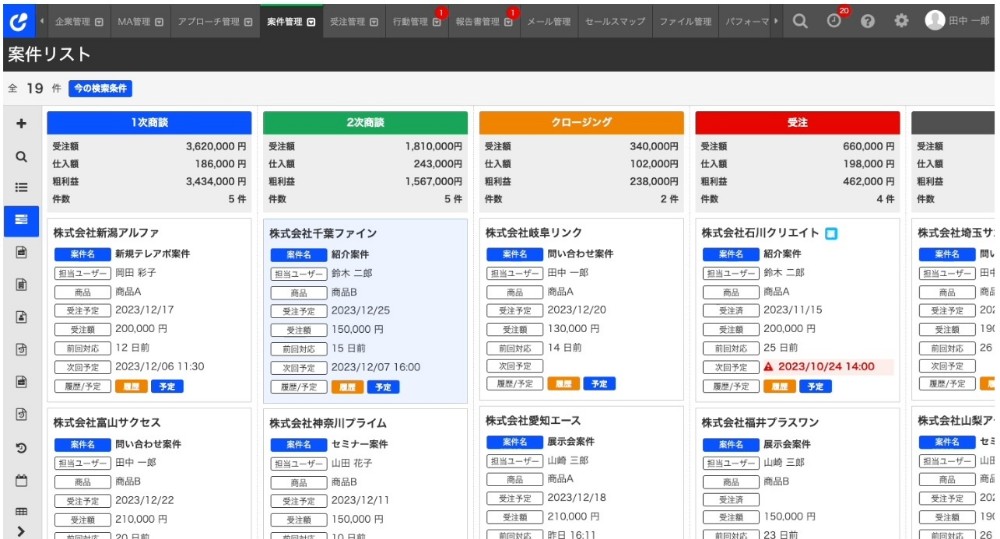Screen dimensions: 1000x539
Task: Click the magnifier icon in top bar
Action: (800, 21)
